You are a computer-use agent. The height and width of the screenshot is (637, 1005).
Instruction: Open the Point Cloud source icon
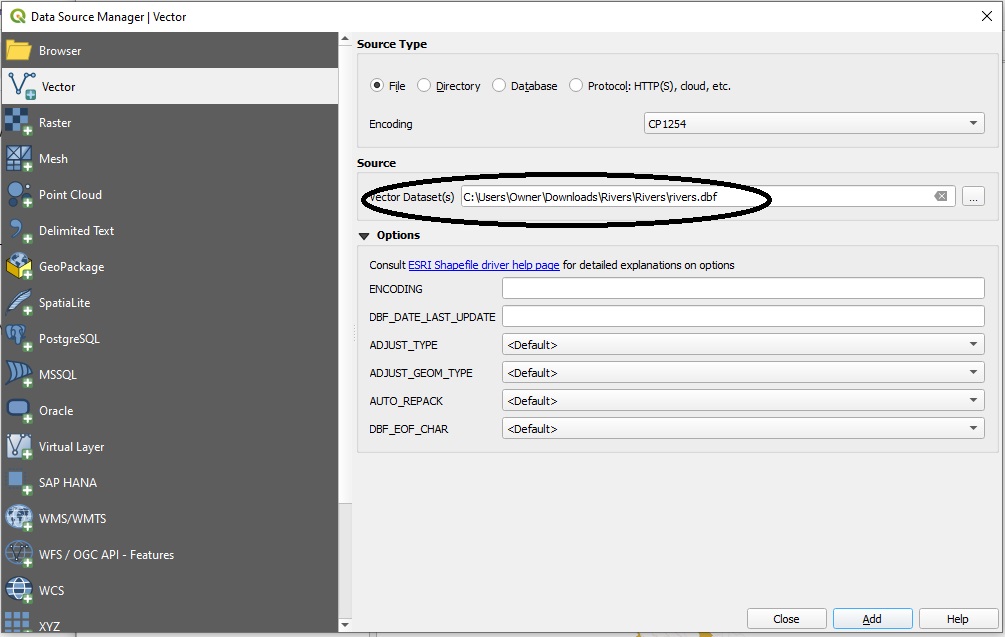[19, 195]
